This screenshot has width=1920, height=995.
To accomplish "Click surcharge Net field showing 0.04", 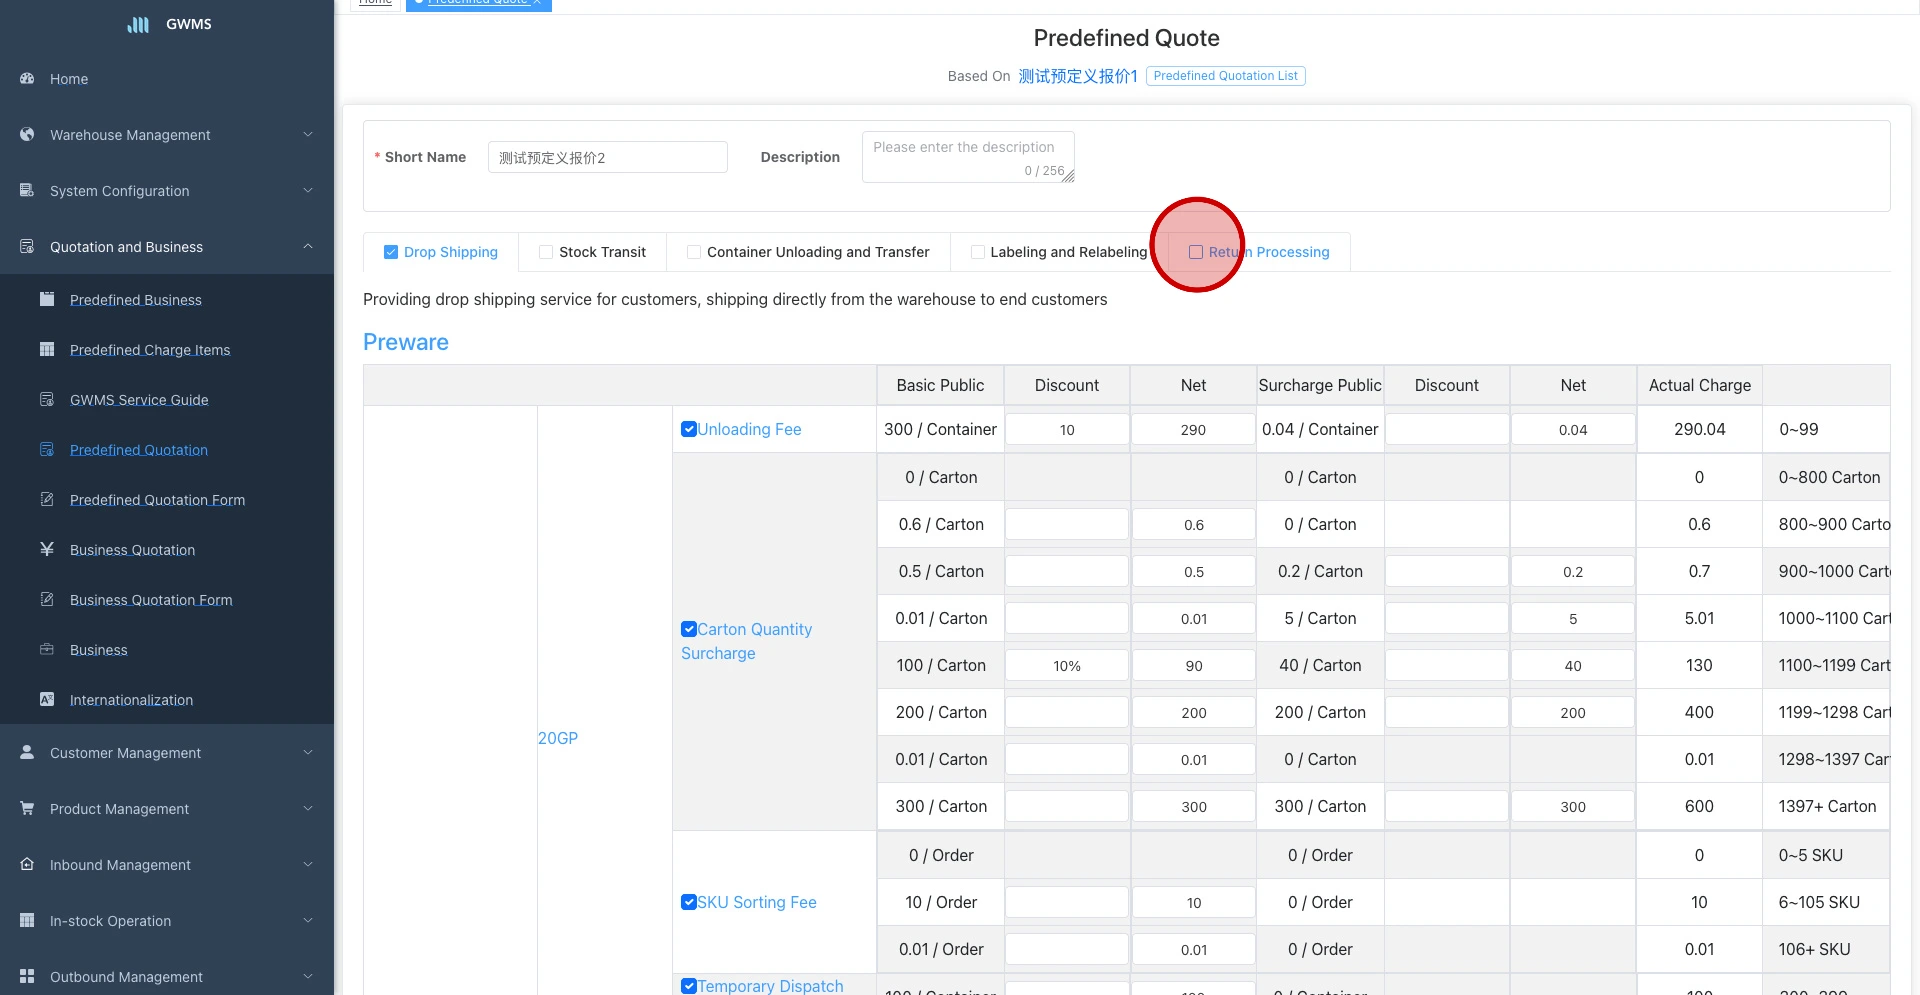I will pos(1573,429).
